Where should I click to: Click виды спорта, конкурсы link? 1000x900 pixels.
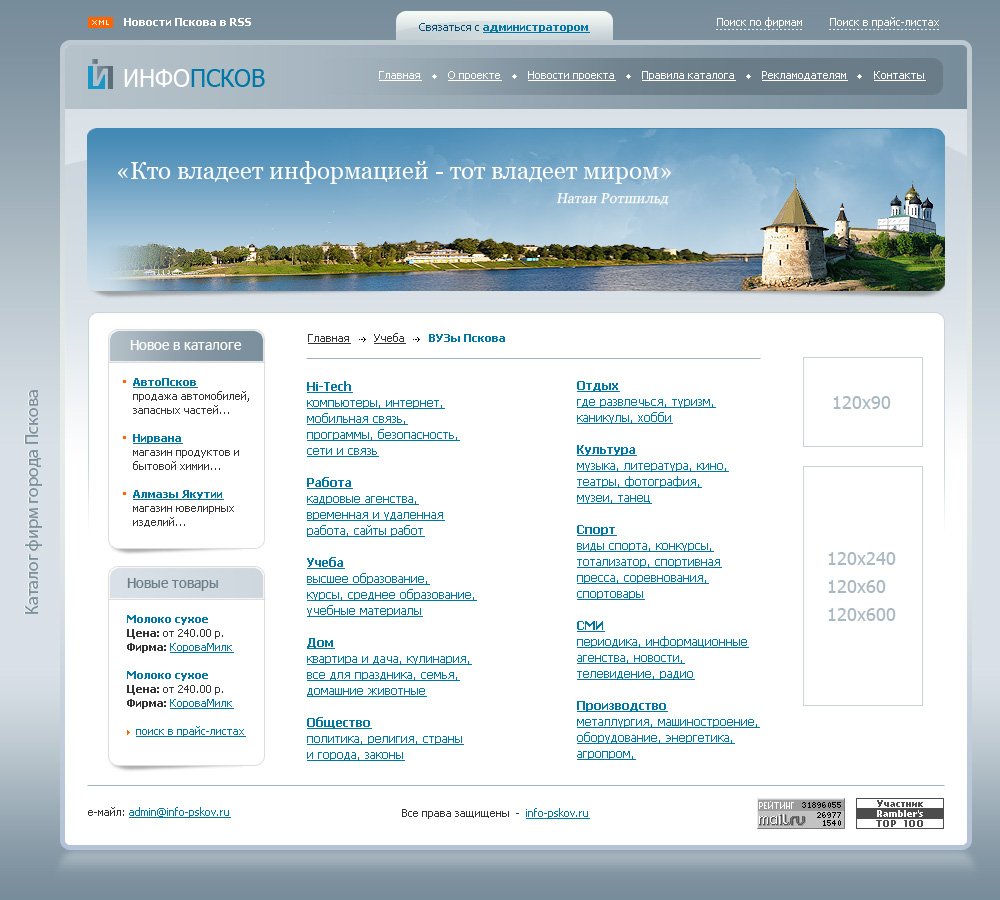645,546
